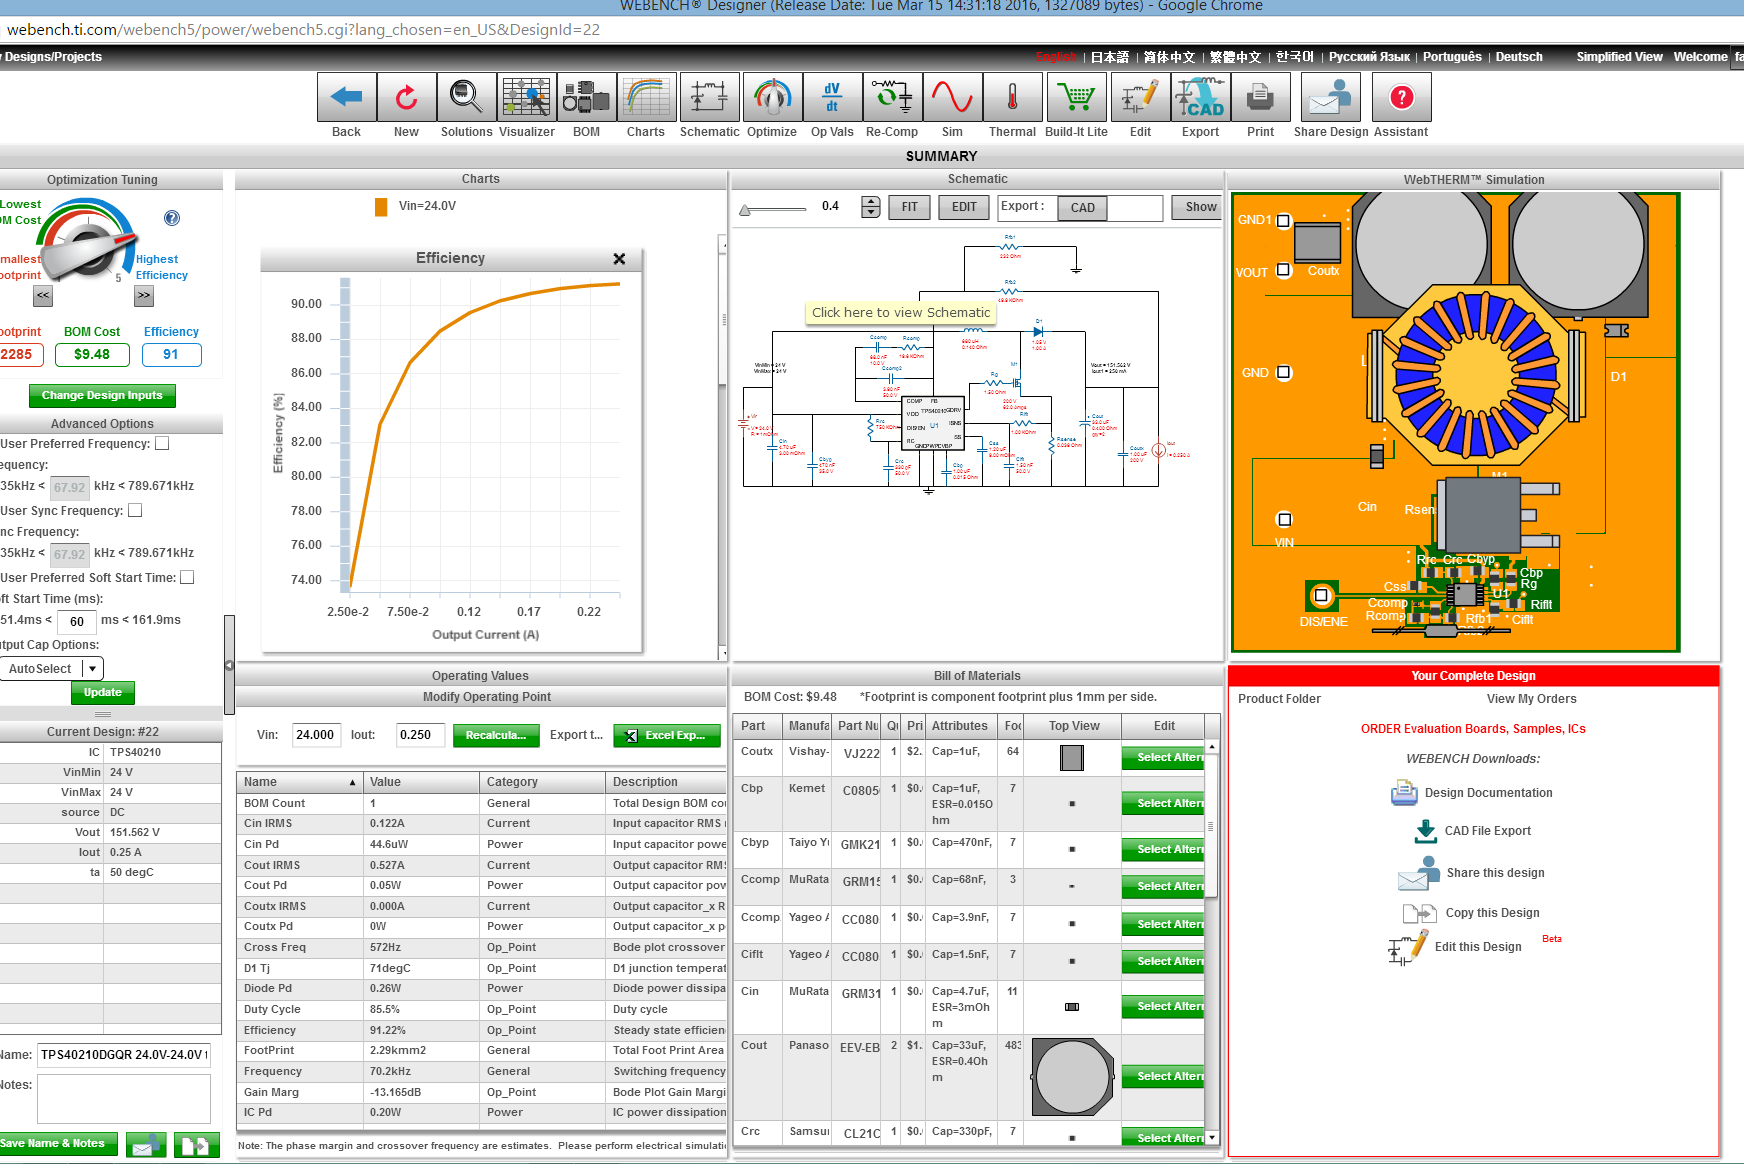Click the soft start time field
This screenshot has height=1164, width=1744.
[x=76, y=621]
